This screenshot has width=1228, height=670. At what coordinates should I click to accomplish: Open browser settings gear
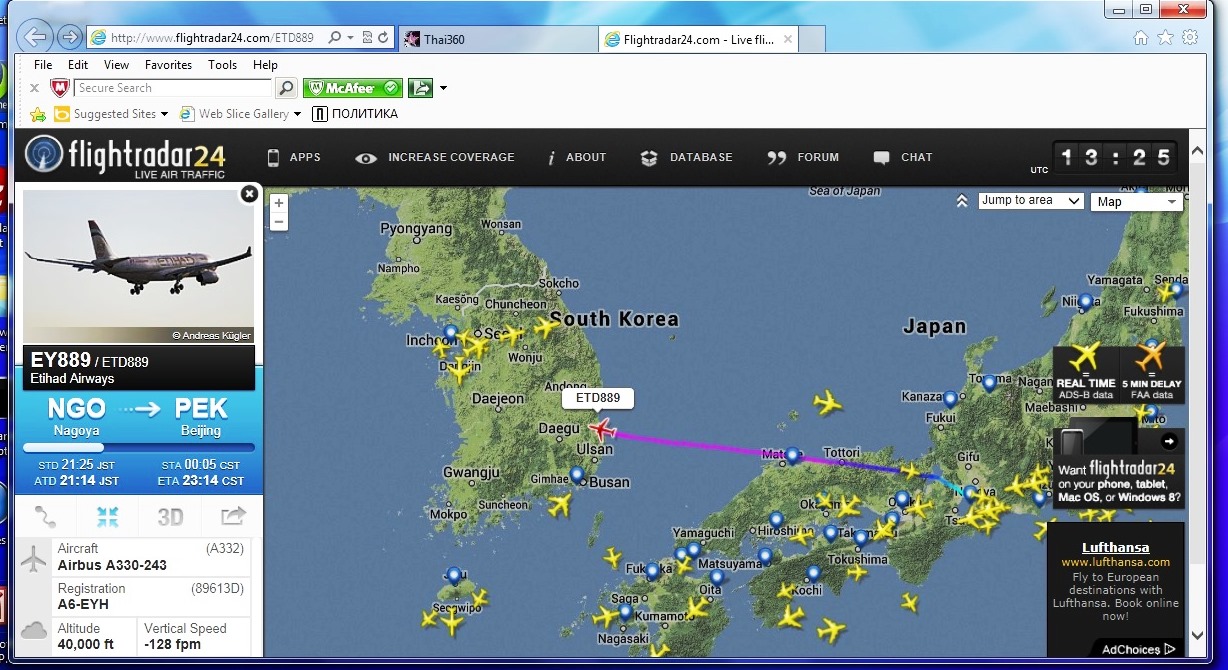tap(1190, 37)
